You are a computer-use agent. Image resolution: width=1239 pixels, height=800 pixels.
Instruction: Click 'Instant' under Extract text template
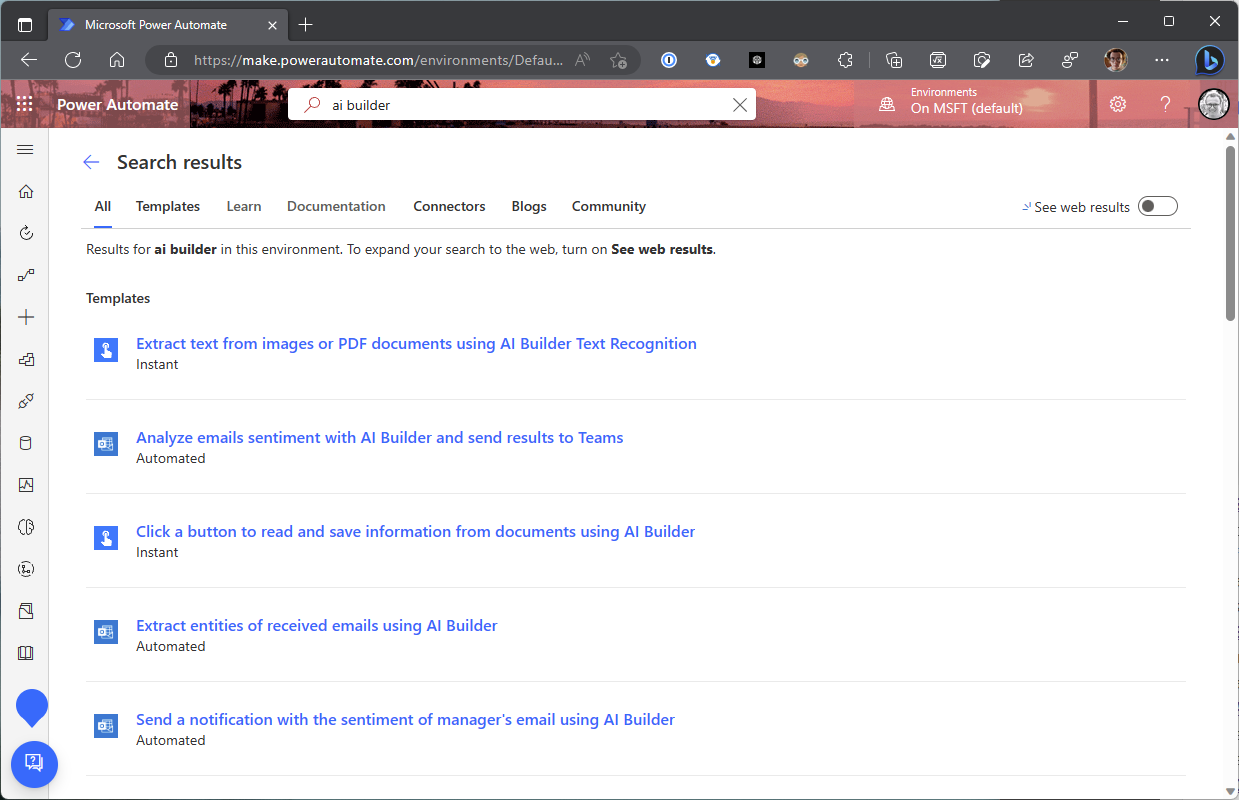point(157,364)
